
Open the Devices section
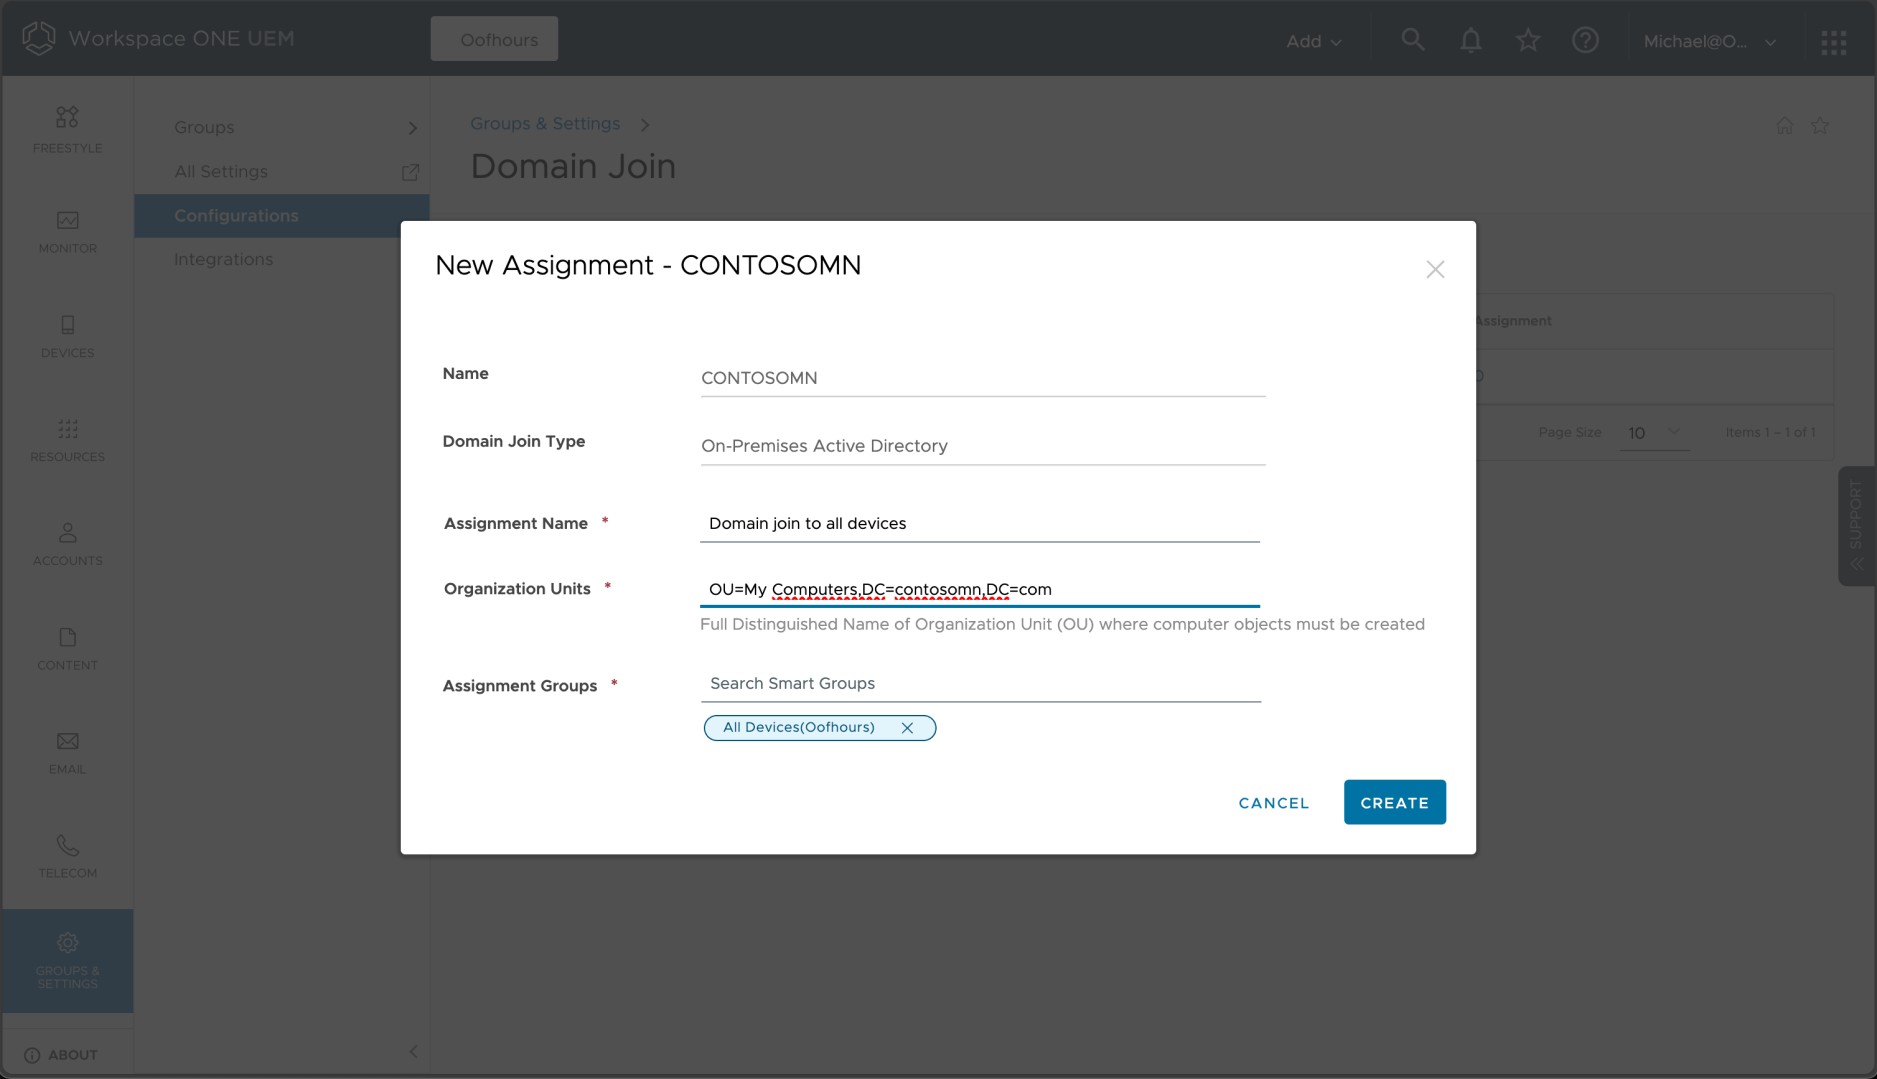point(67,336)
